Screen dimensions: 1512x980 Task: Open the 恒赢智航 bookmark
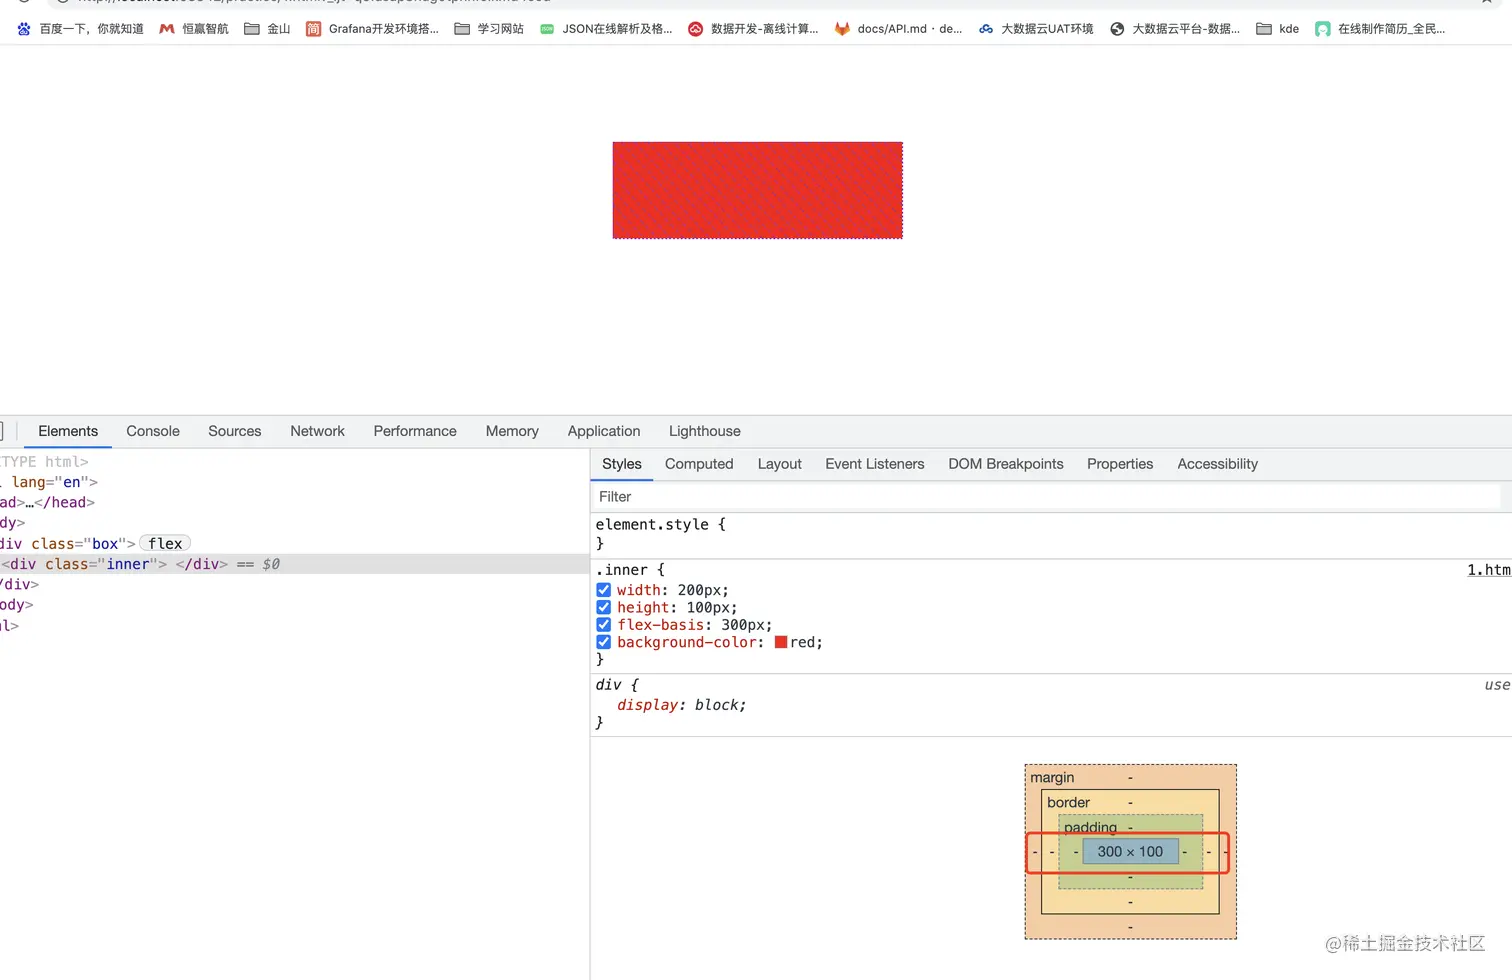coord(194,29)
